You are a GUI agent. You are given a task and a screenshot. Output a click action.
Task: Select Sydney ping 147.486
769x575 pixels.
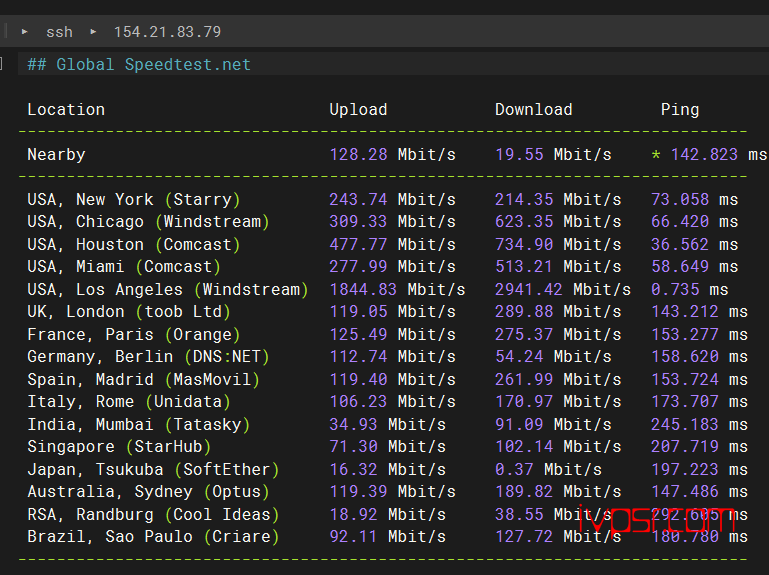(x=685, y=492)
